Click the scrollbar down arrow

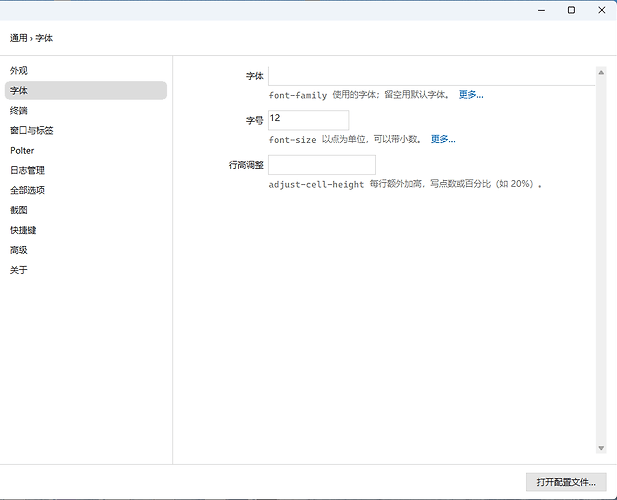click(601, 448)
